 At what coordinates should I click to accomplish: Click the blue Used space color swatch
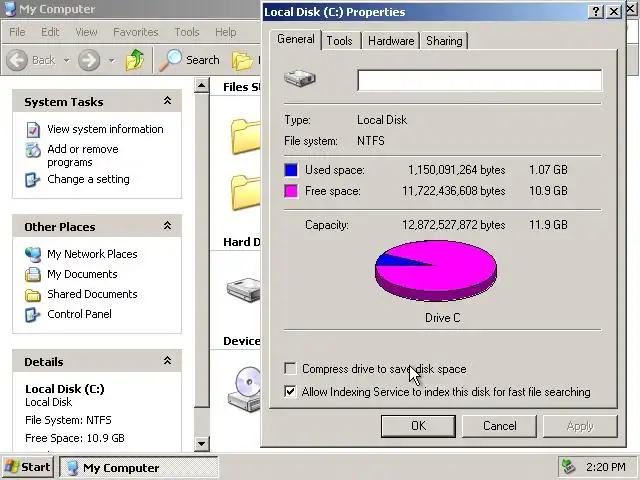coord(291,170)
